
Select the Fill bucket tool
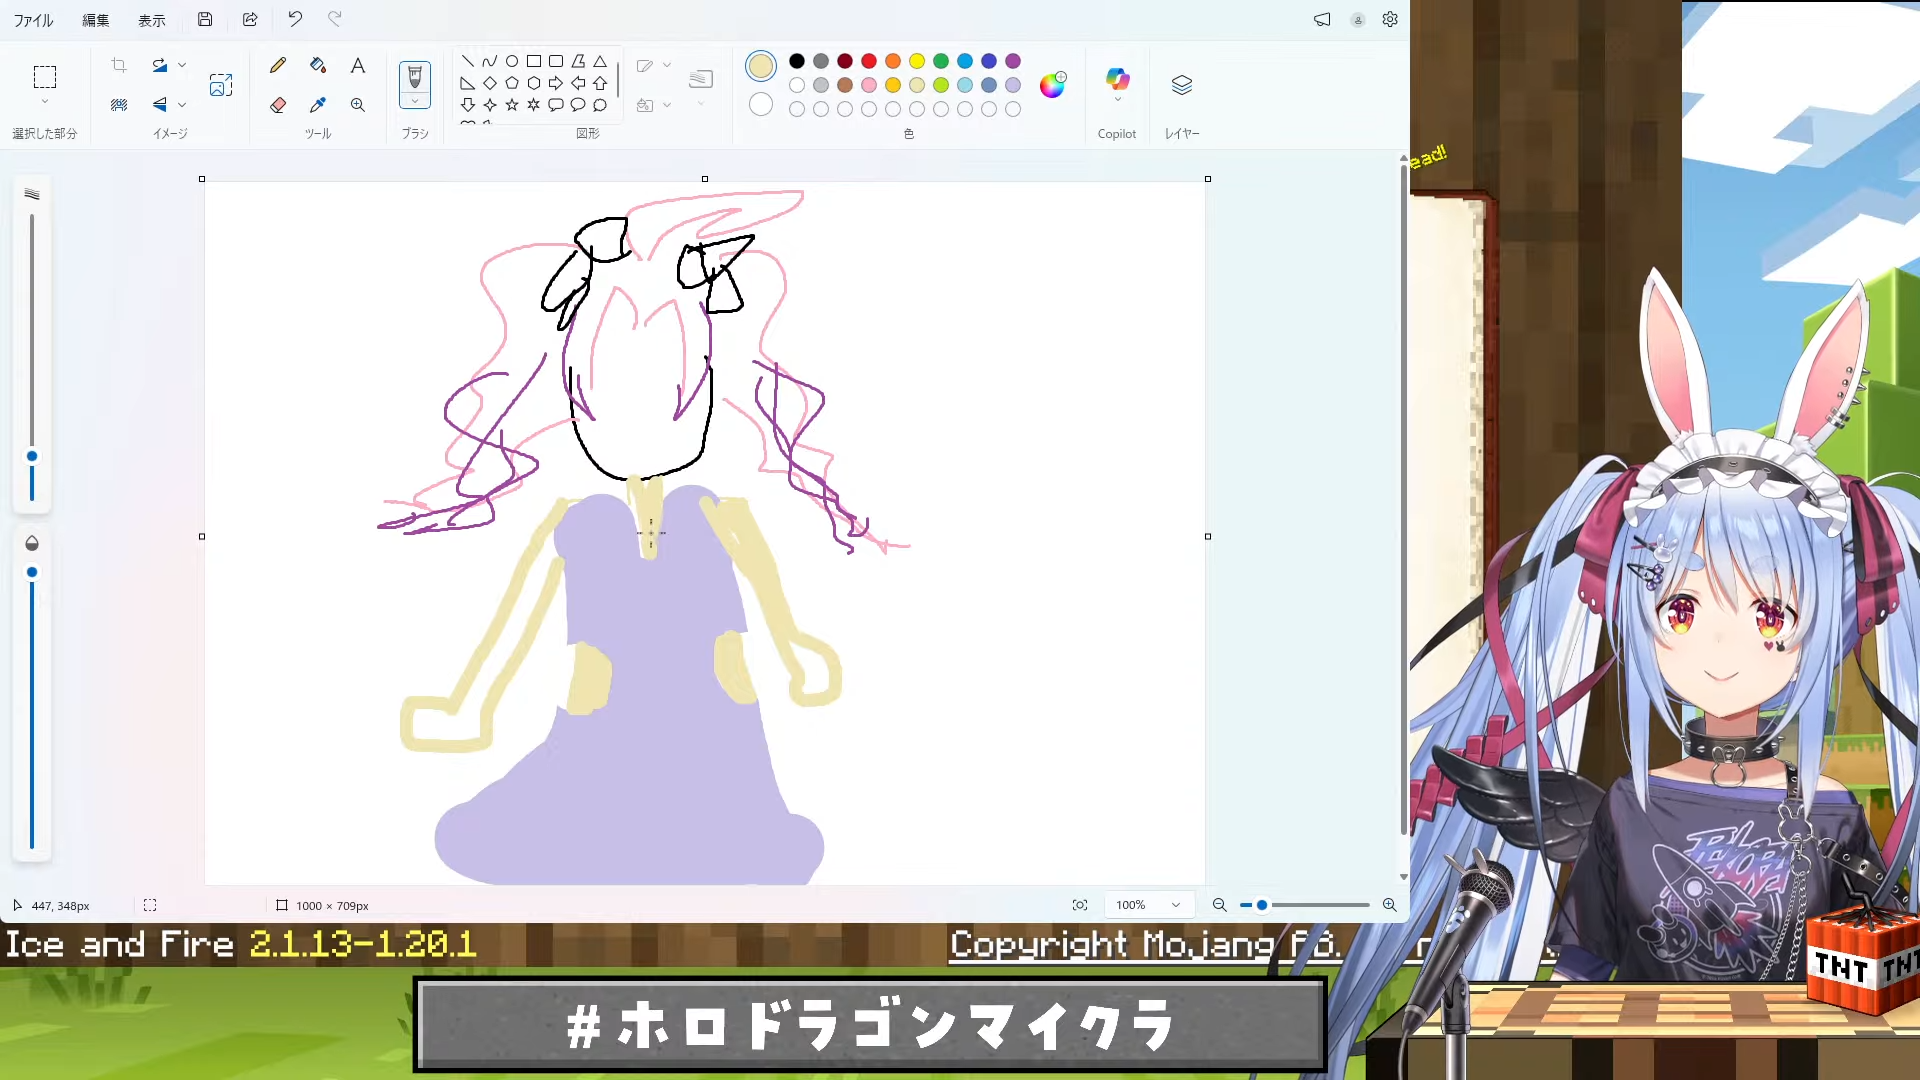pos(318,66)
